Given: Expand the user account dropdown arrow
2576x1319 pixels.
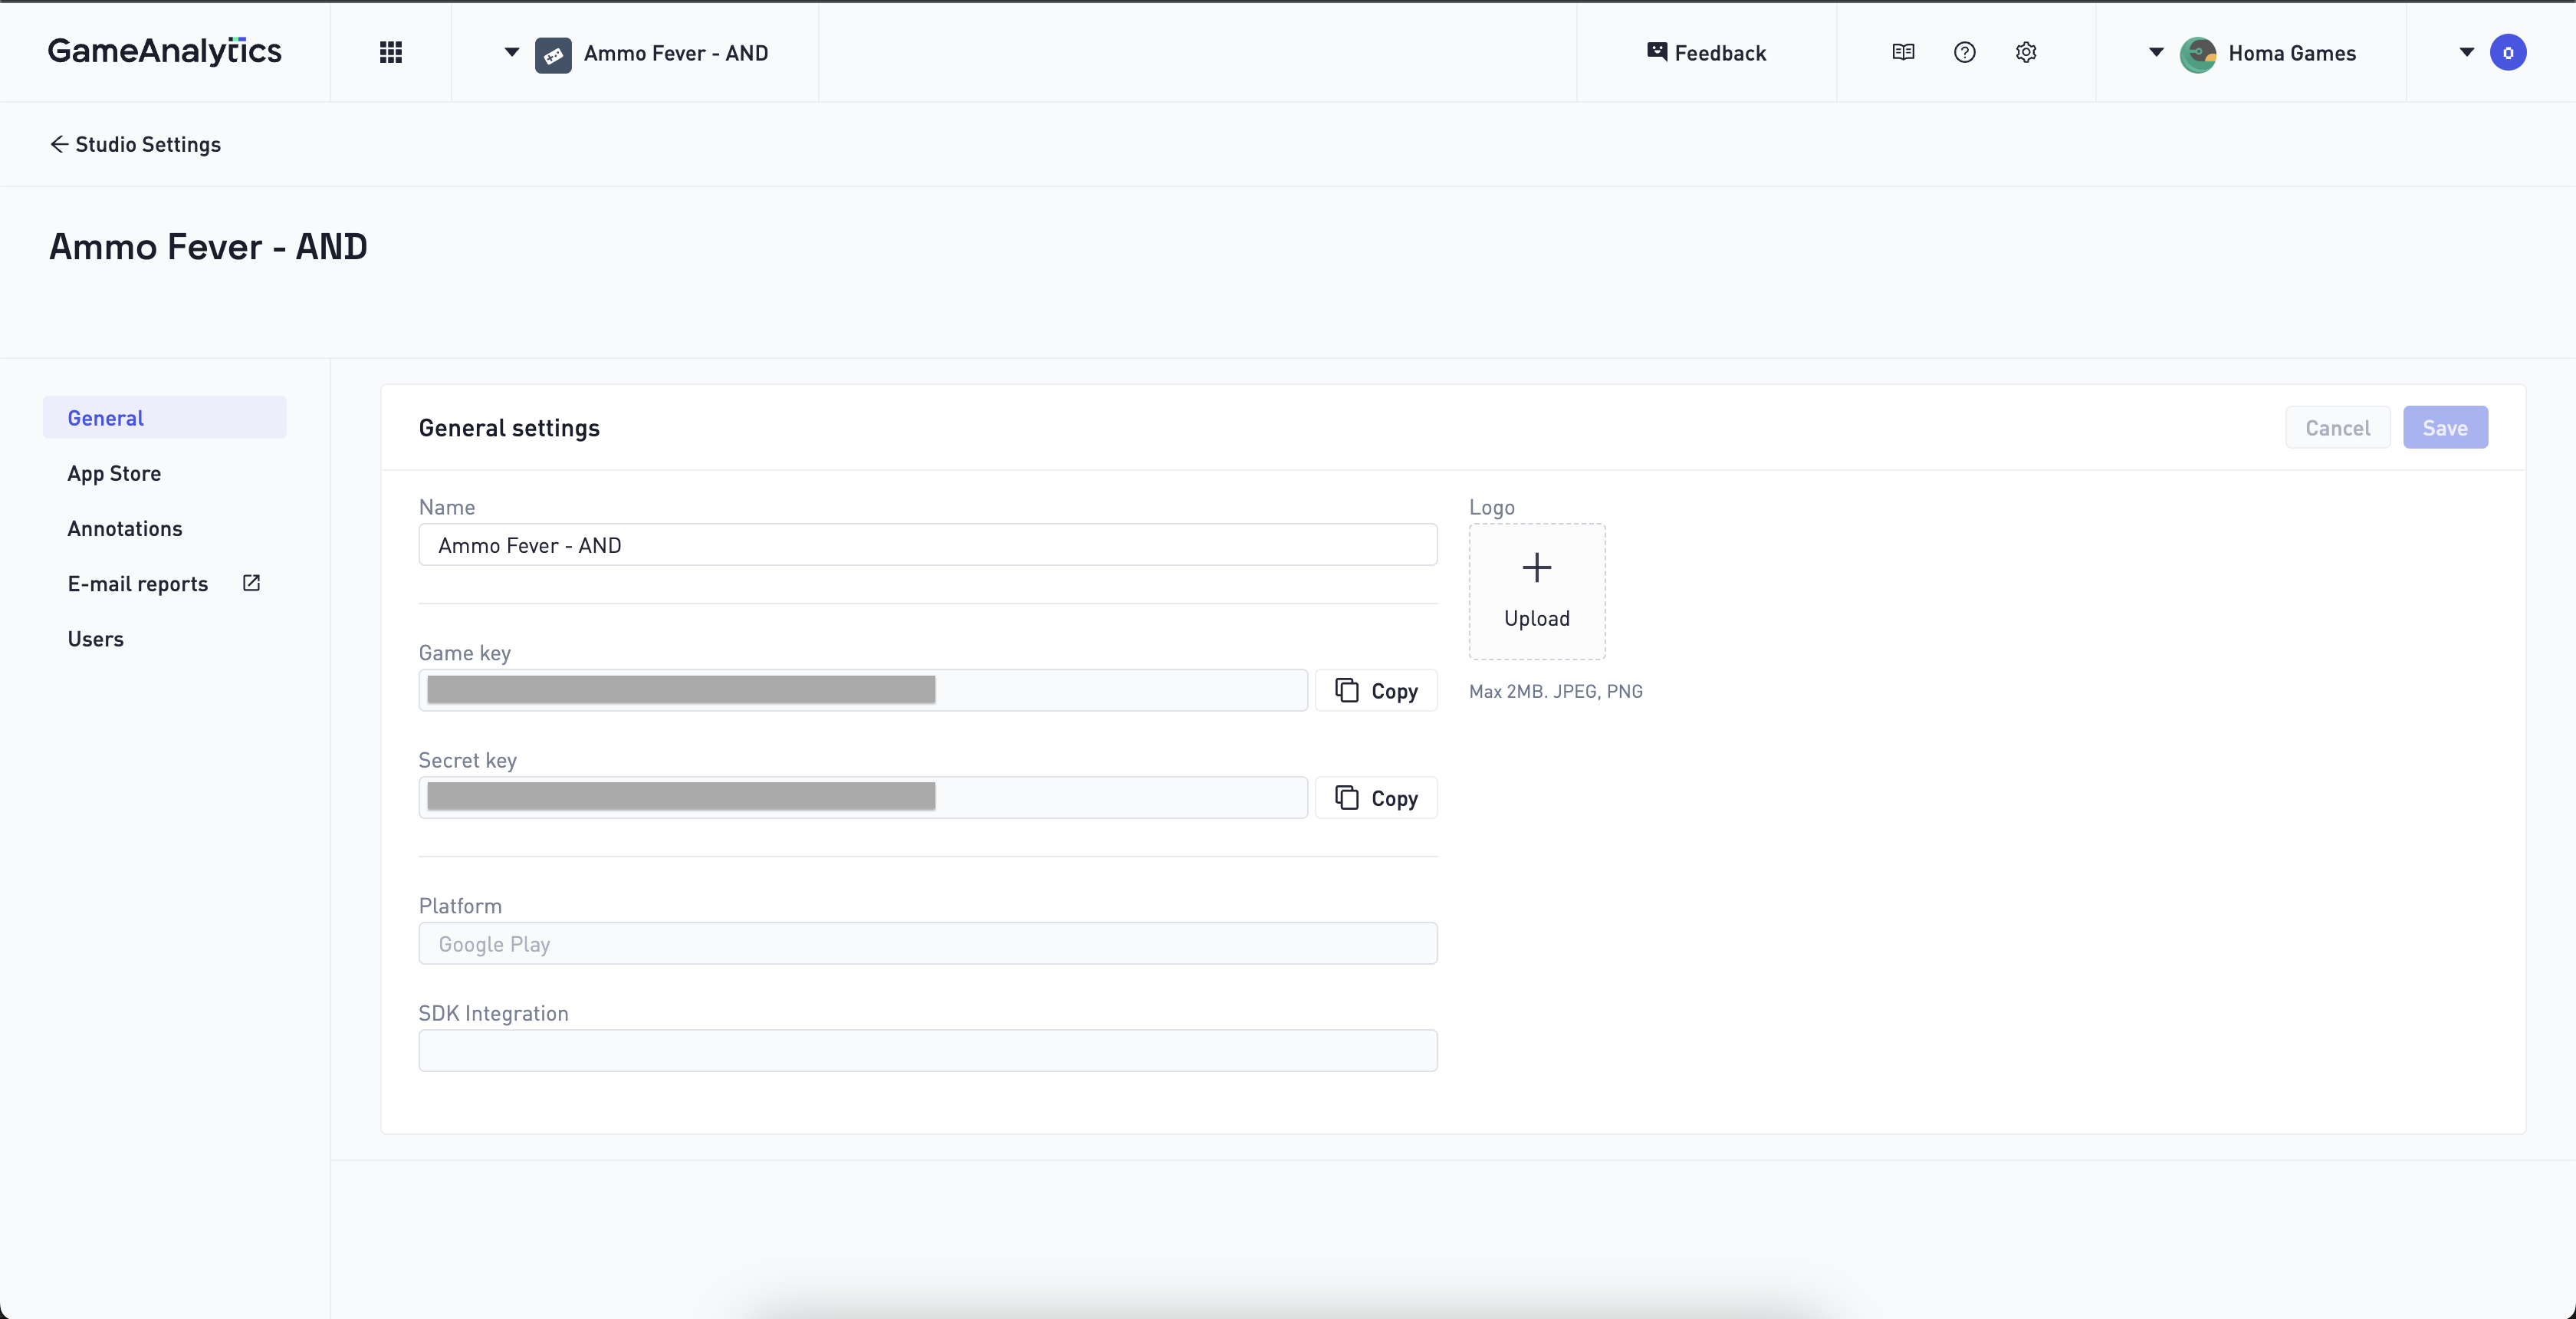Looking at the screenshot, I should tap(2466, 53).
